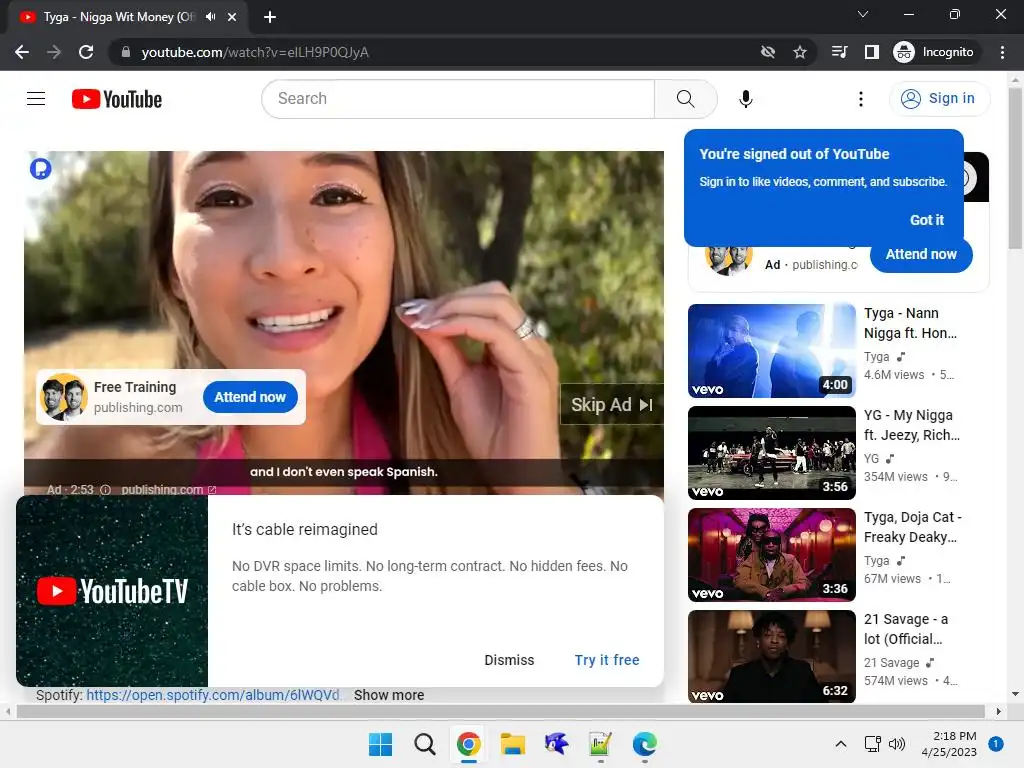Click the YouTube TV promo image
The image size is (1024, 768).
point(112,591)
